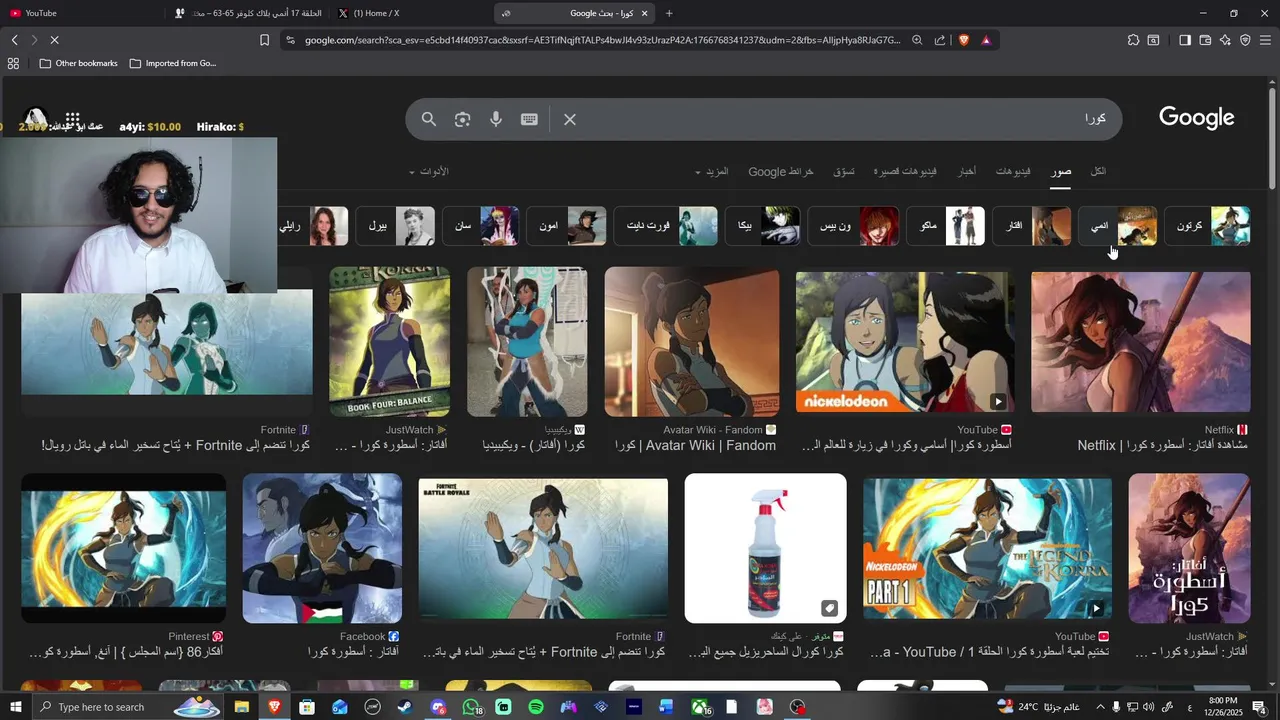Open Brave Leo AI assistant icon
This screenshot has height=720, width=1280.
[x=1225, y=40]
